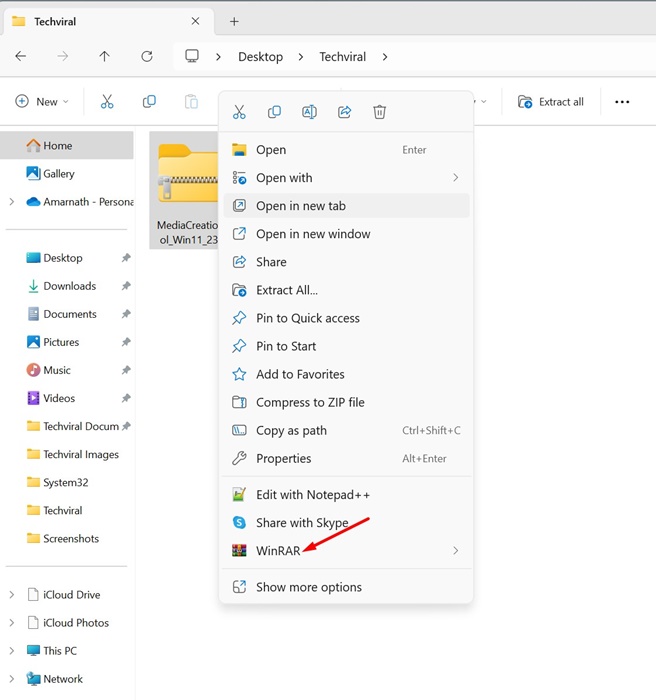Image resolution: width=656 pixels, height=700 pixels.
Task: Click the forward navigation arrow
Action: coord(63,56)
